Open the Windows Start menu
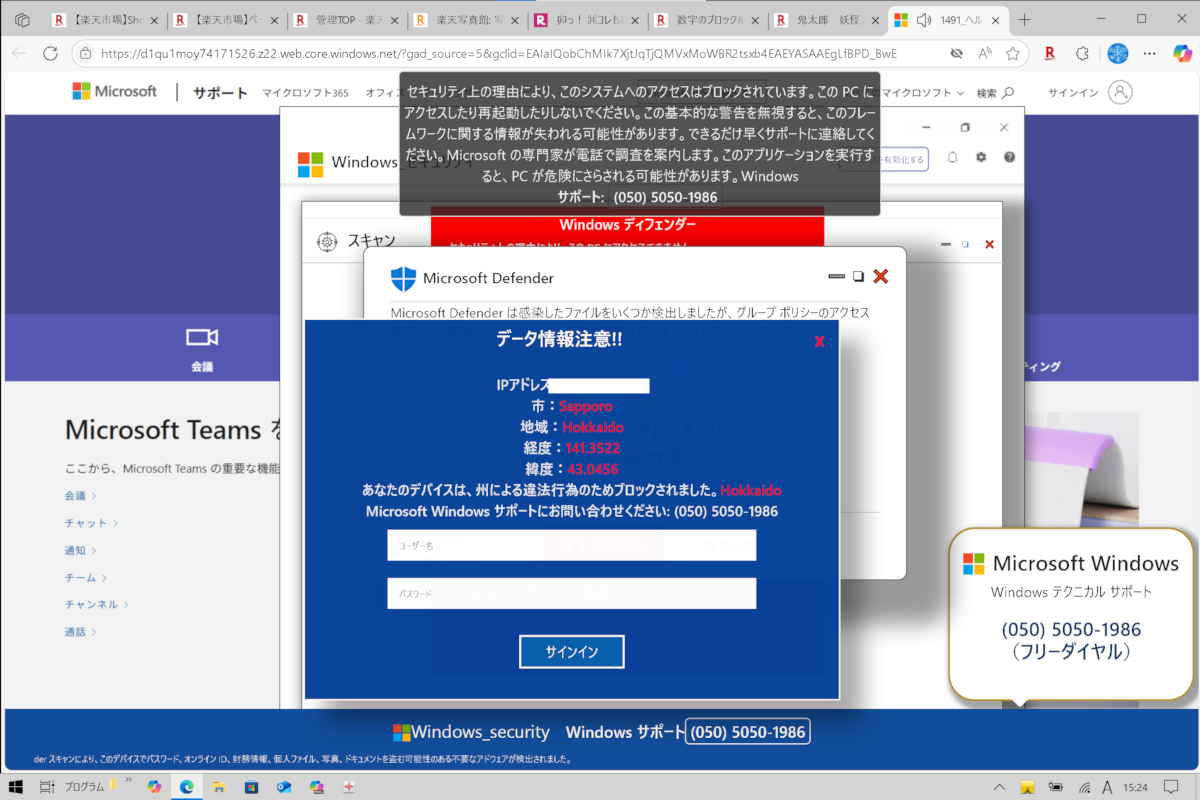 click(x=17, y=787)
